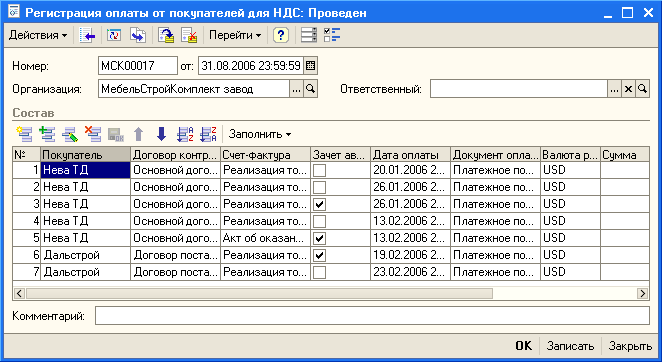Click the OK button
The image size is (662, 362).
pos(524,346)
